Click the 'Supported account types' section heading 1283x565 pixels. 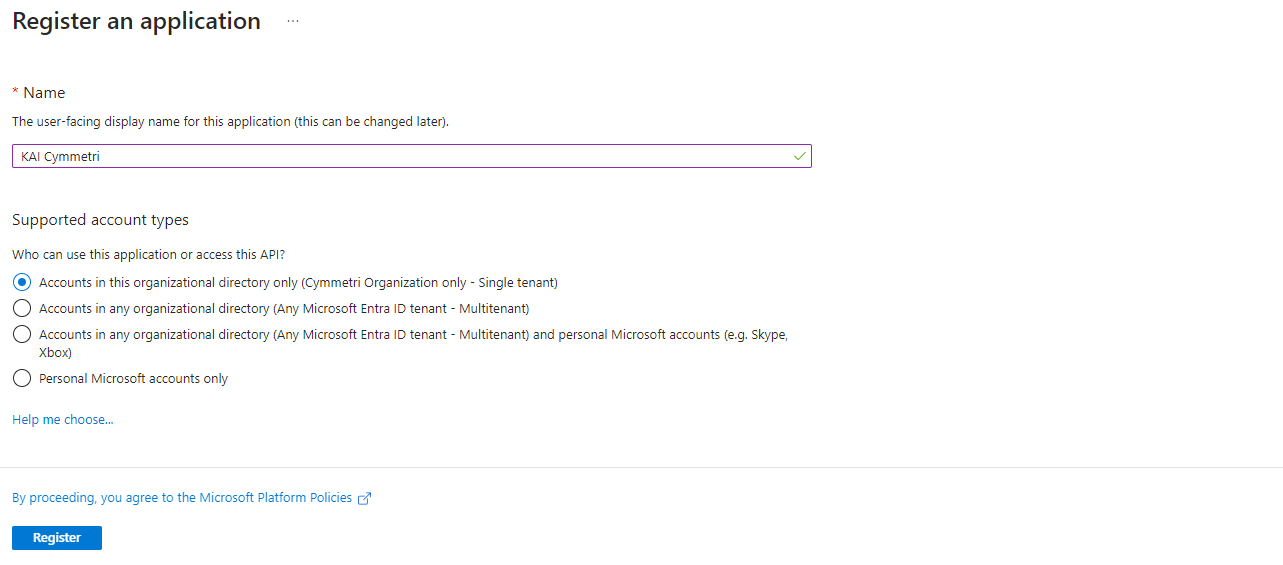[100, 220]
